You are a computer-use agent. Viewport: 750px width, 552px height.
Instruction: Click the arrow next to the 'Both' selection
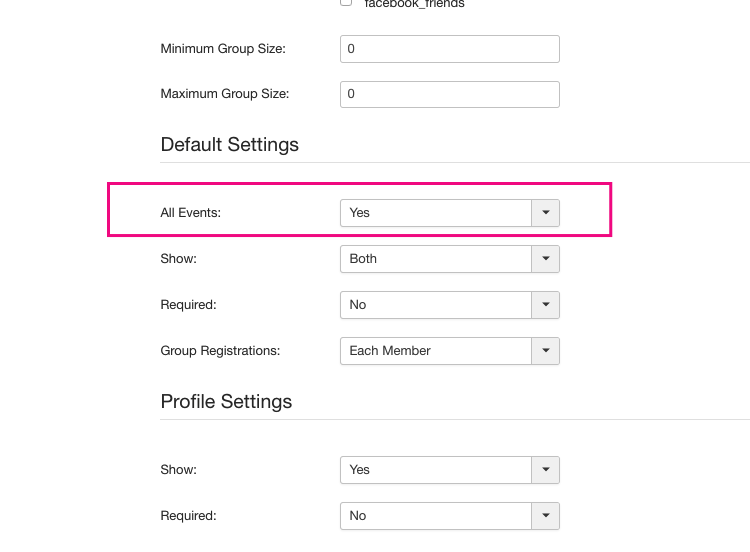[545, 258]
